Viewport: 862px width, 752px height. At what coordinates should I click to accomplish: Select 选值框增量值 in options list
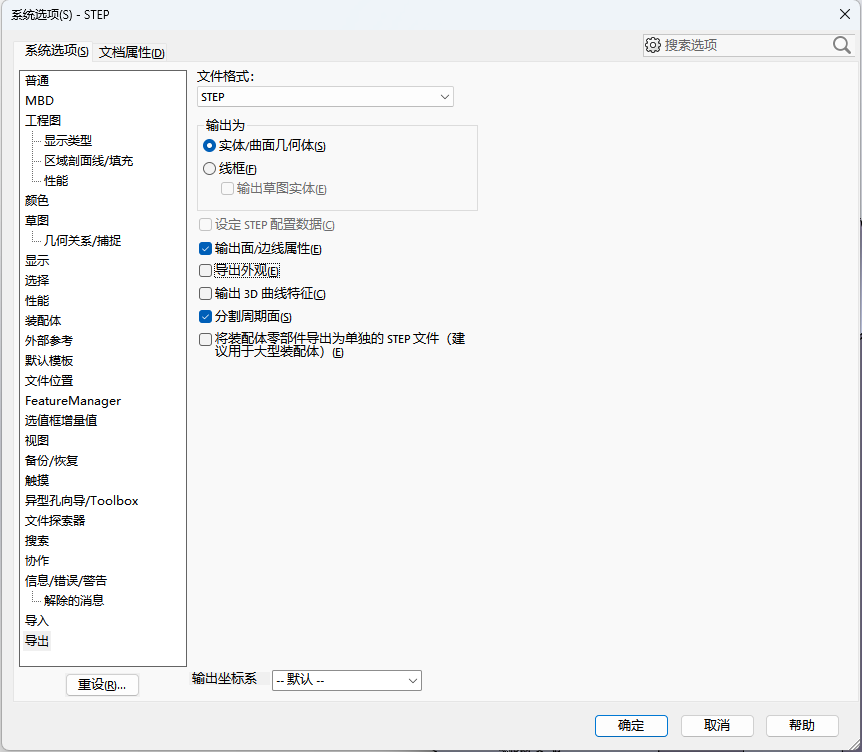pos(61,421)
